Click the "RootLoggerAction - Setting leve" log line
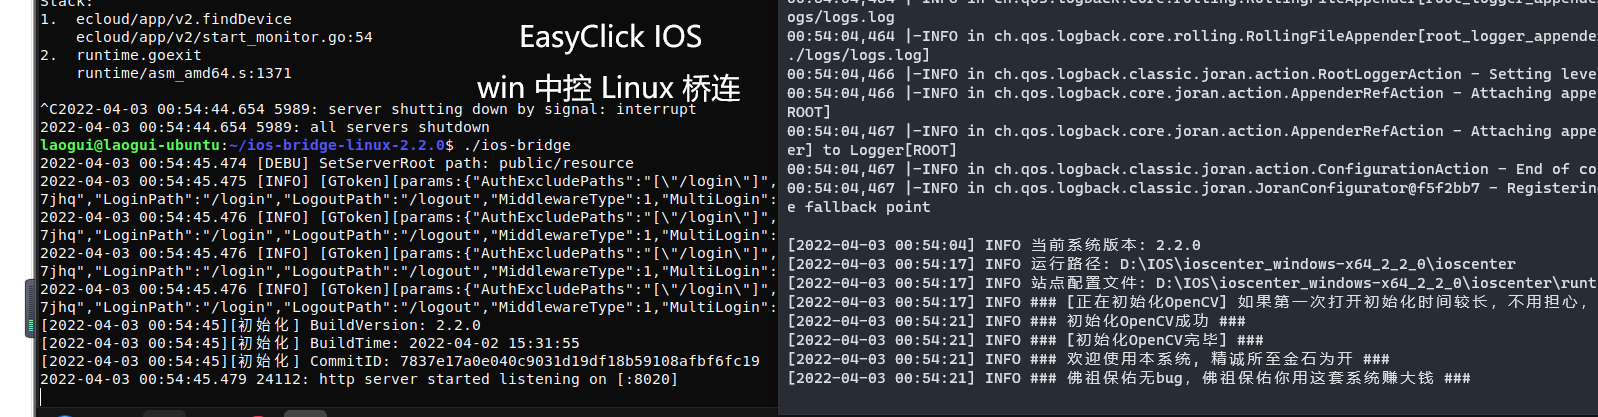Image resolution: width=1598 pixels, height=417 pixels. (1192, 74)
